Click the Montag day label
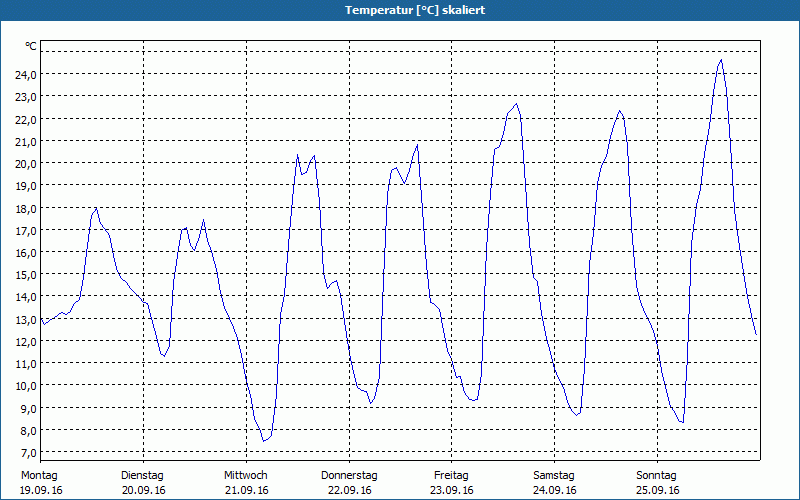 39,476
